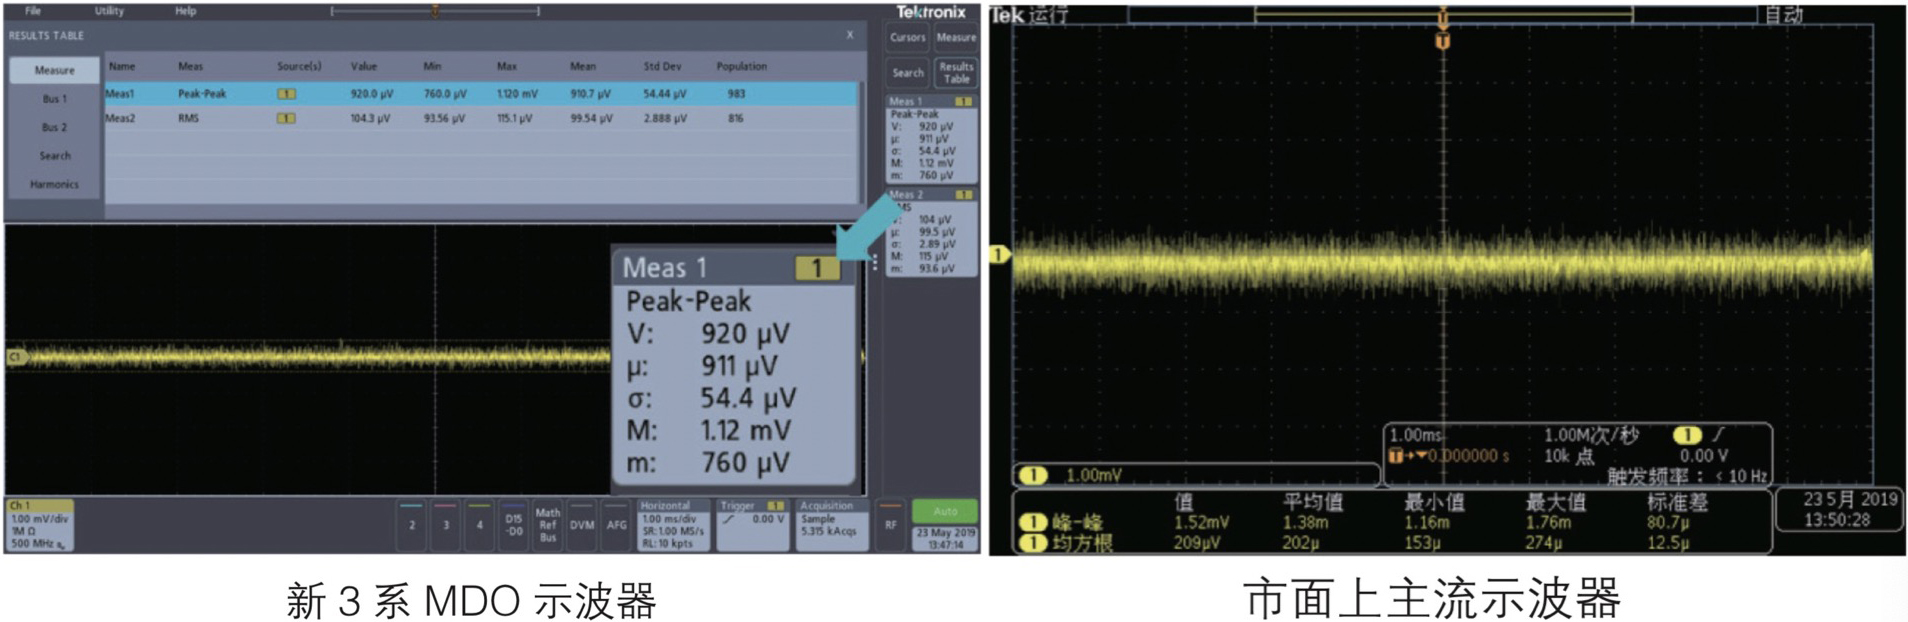Image resolution: width=1908 pixels, height=622 pixels.
Task: Click the source 1 badge in Meas2 row
Action: 286,118
